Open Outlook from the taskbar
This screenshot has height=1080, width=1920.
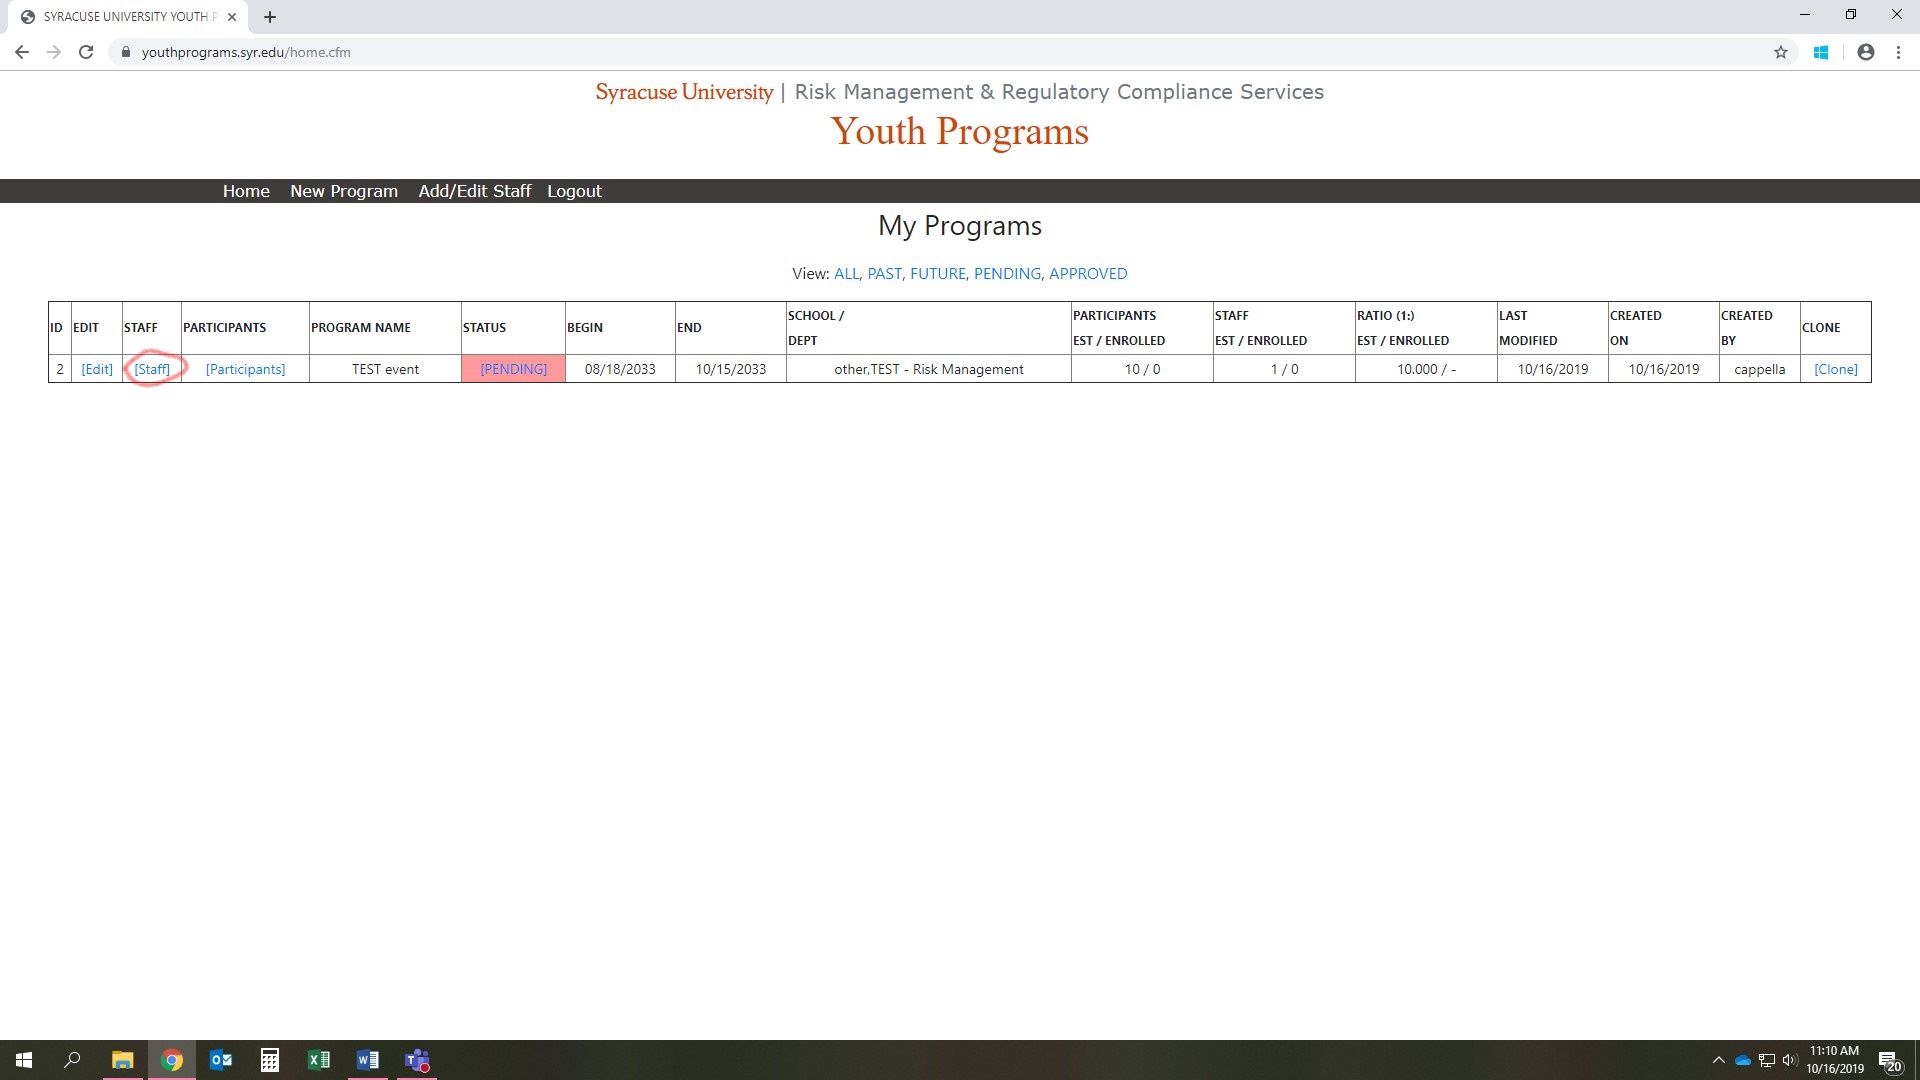221,1060
